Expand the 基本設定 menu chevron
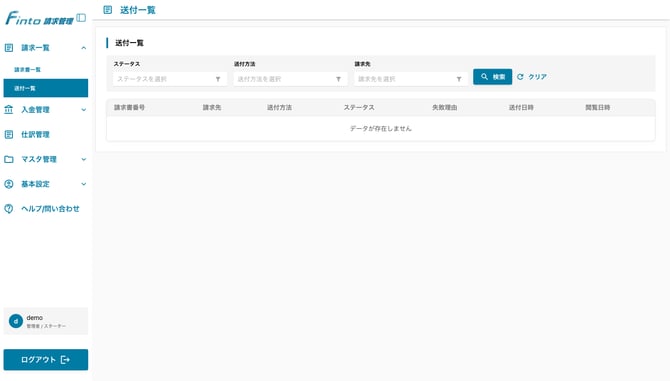The height and width of the screenshot is (381, 670). [x=84, y=184]
